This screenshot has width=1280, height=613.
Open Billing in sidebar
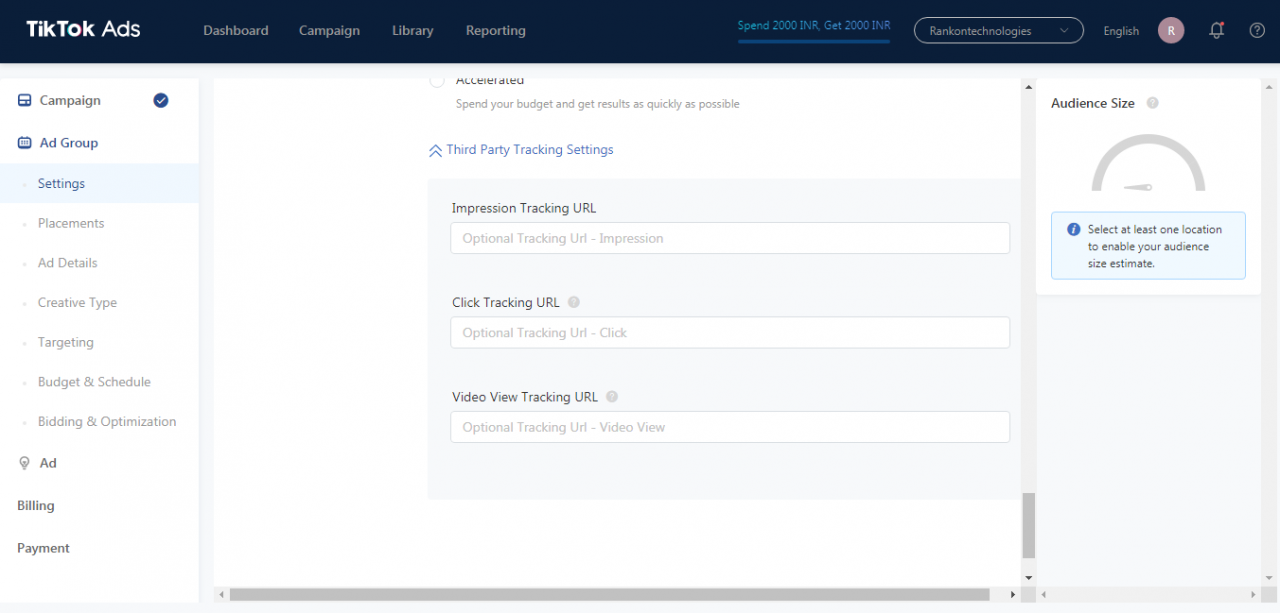[36, 506]
